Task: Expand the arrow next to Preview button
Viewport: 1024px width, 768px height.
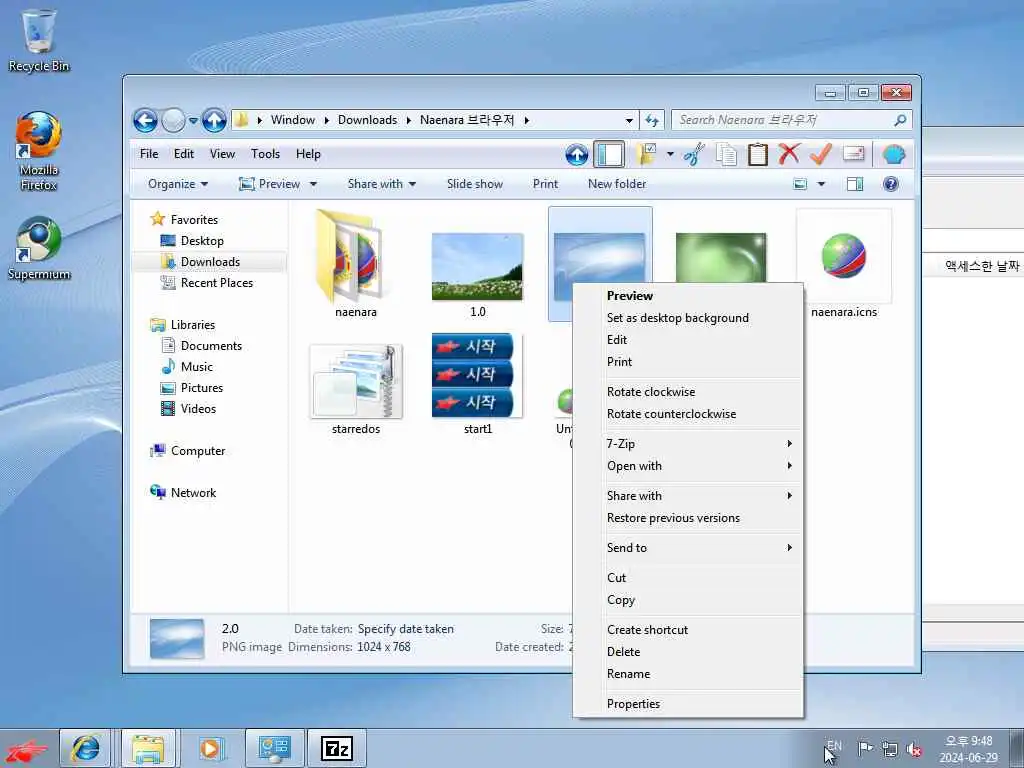Action: 313,184
